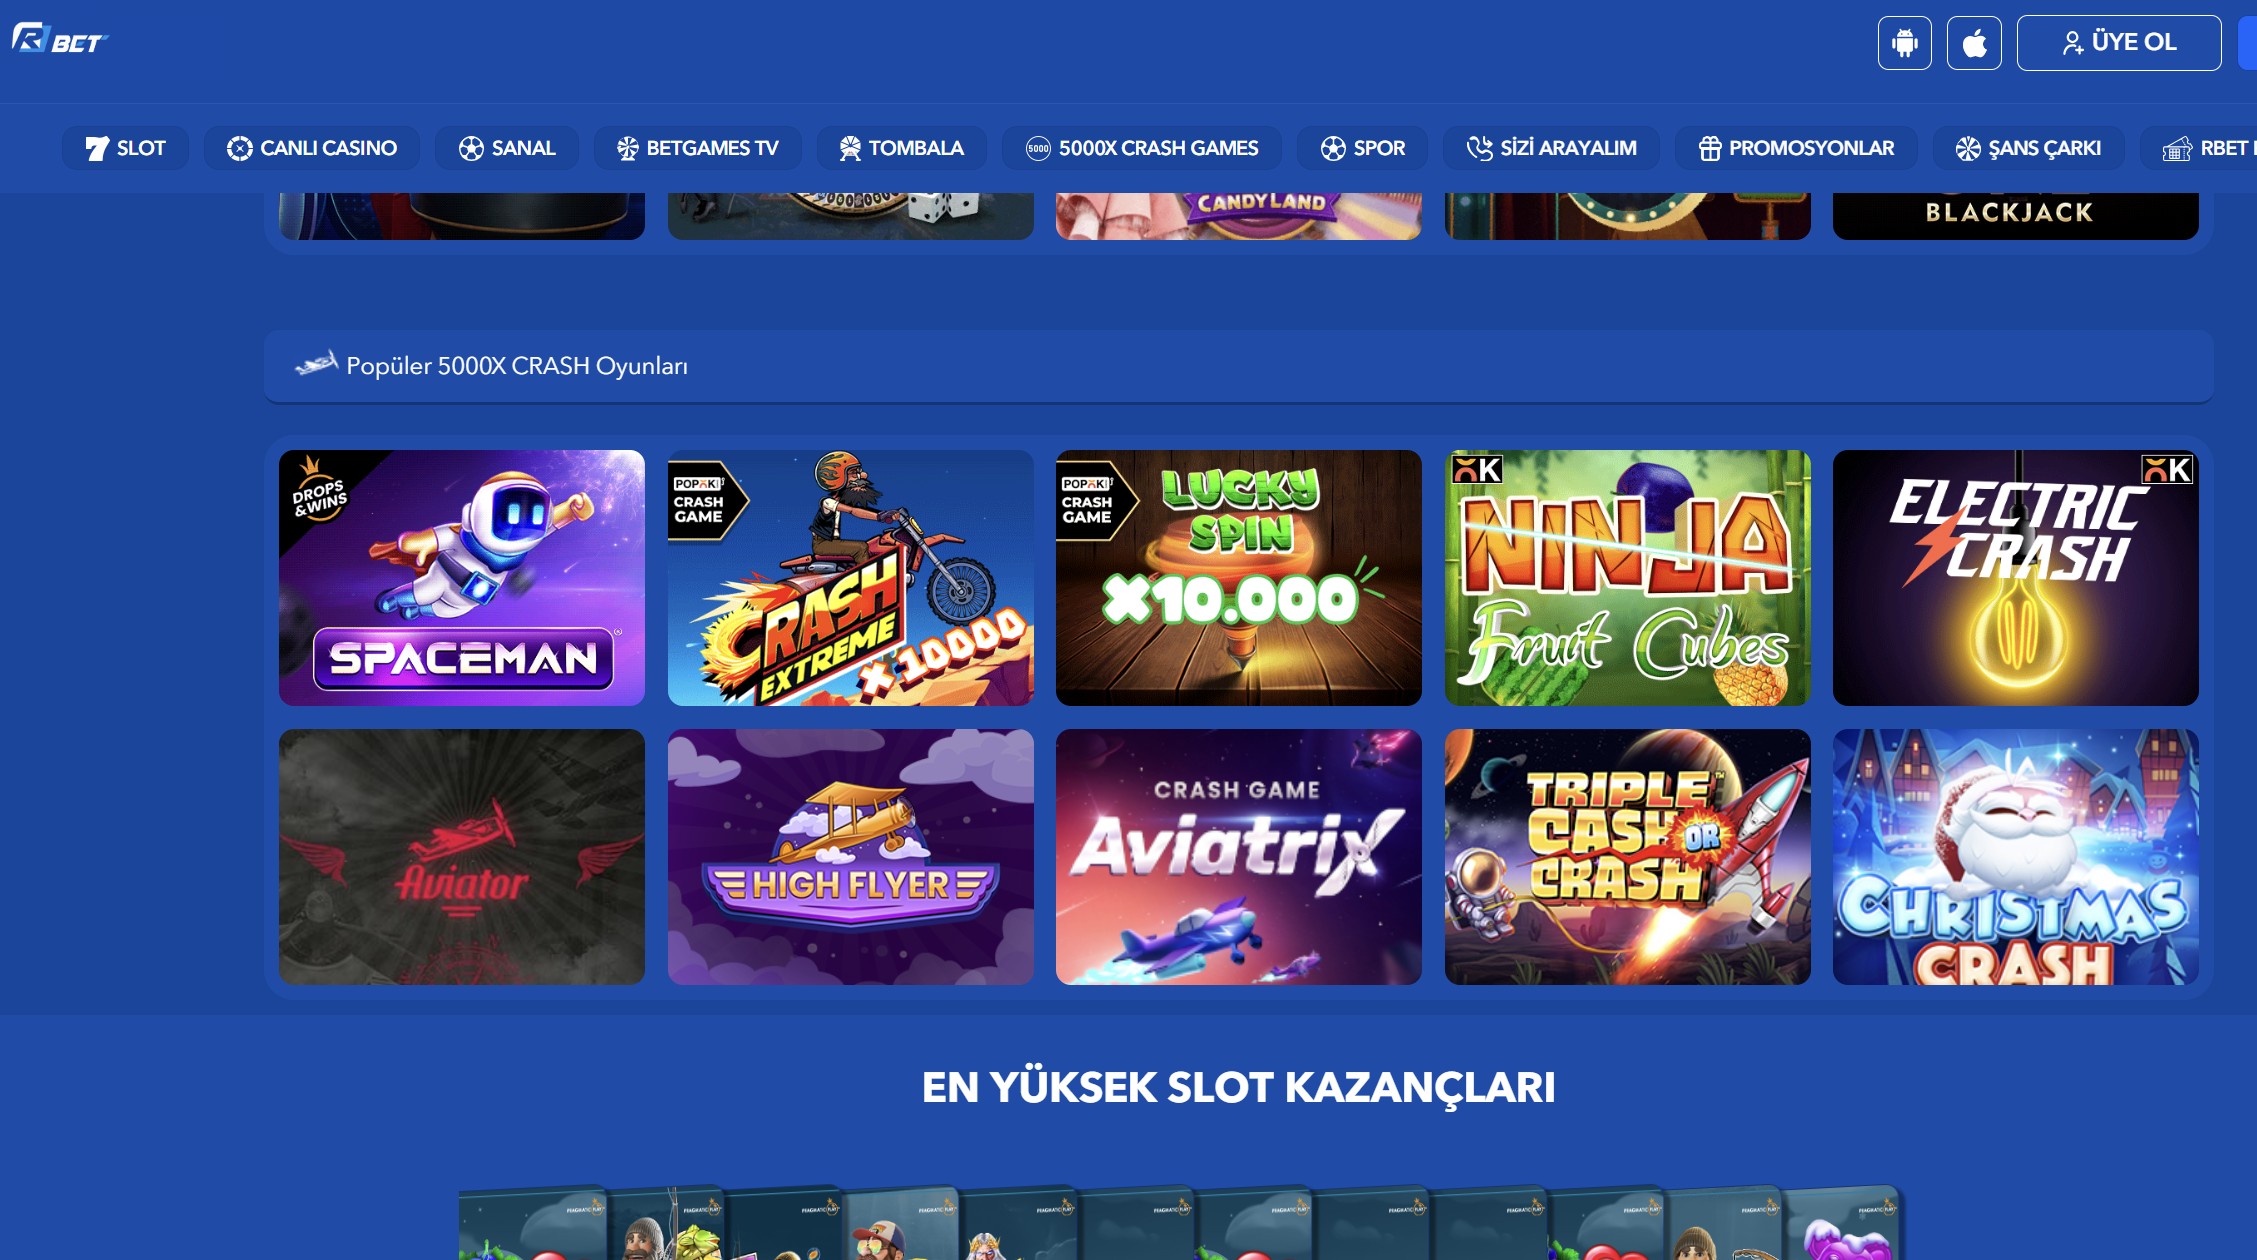Click the ÜYE OL sign-up button
The height and width of the screenshot is (1260, 2257).
pos(2119,43)
